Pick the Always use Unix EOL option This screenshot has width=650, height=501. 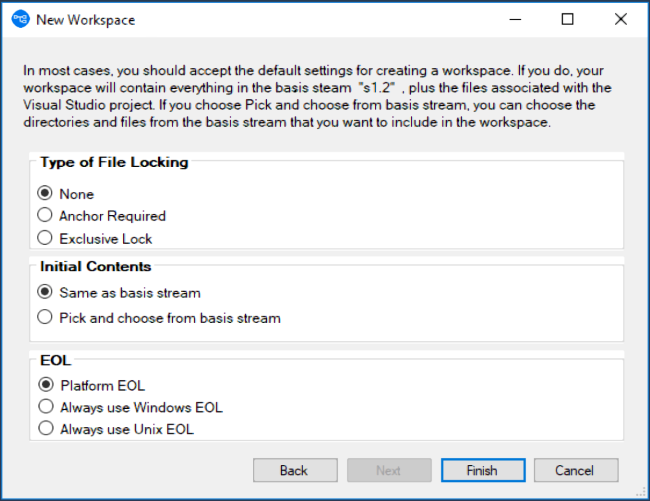tap(44, 429)
